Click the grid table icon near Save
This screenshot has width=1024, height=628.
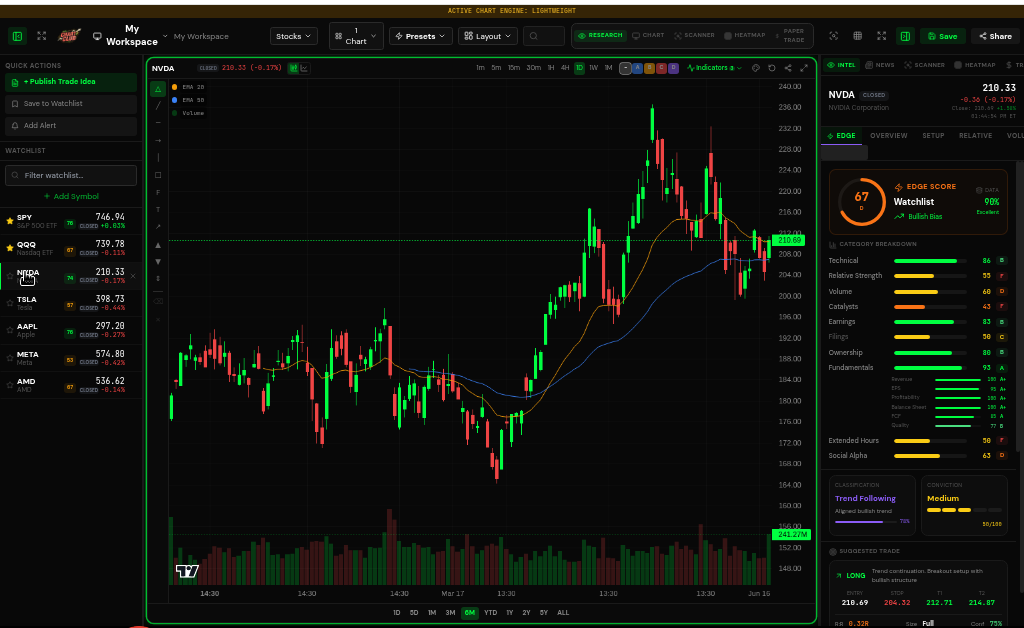(857, 37)
